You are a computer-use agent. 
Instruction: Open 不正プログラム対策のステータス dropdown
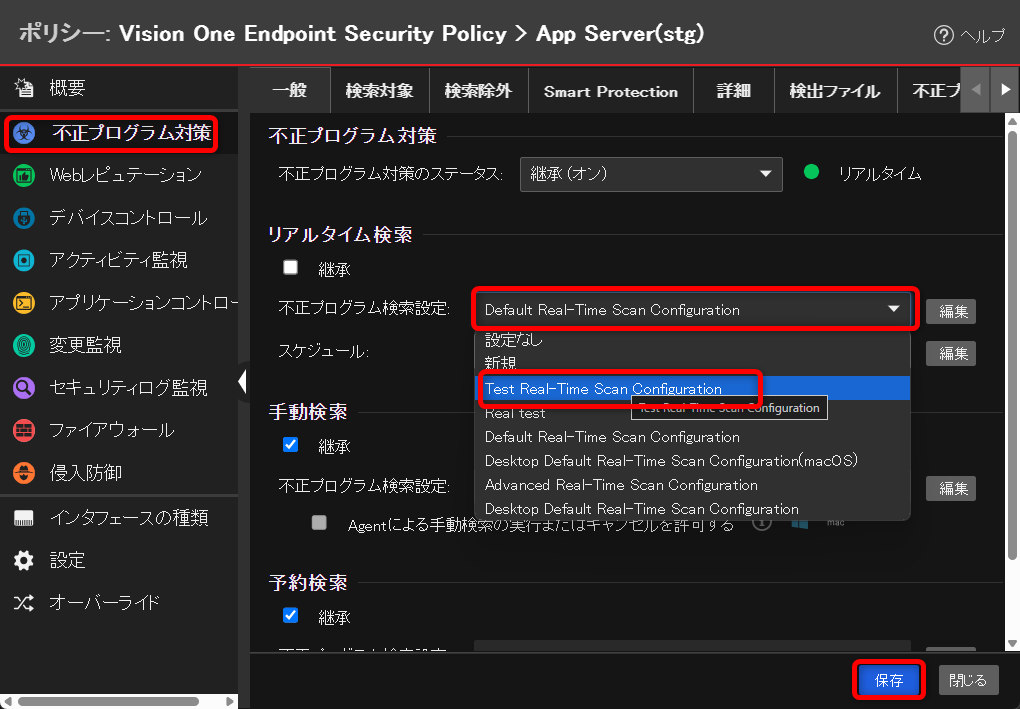click(x=651, y=174)
